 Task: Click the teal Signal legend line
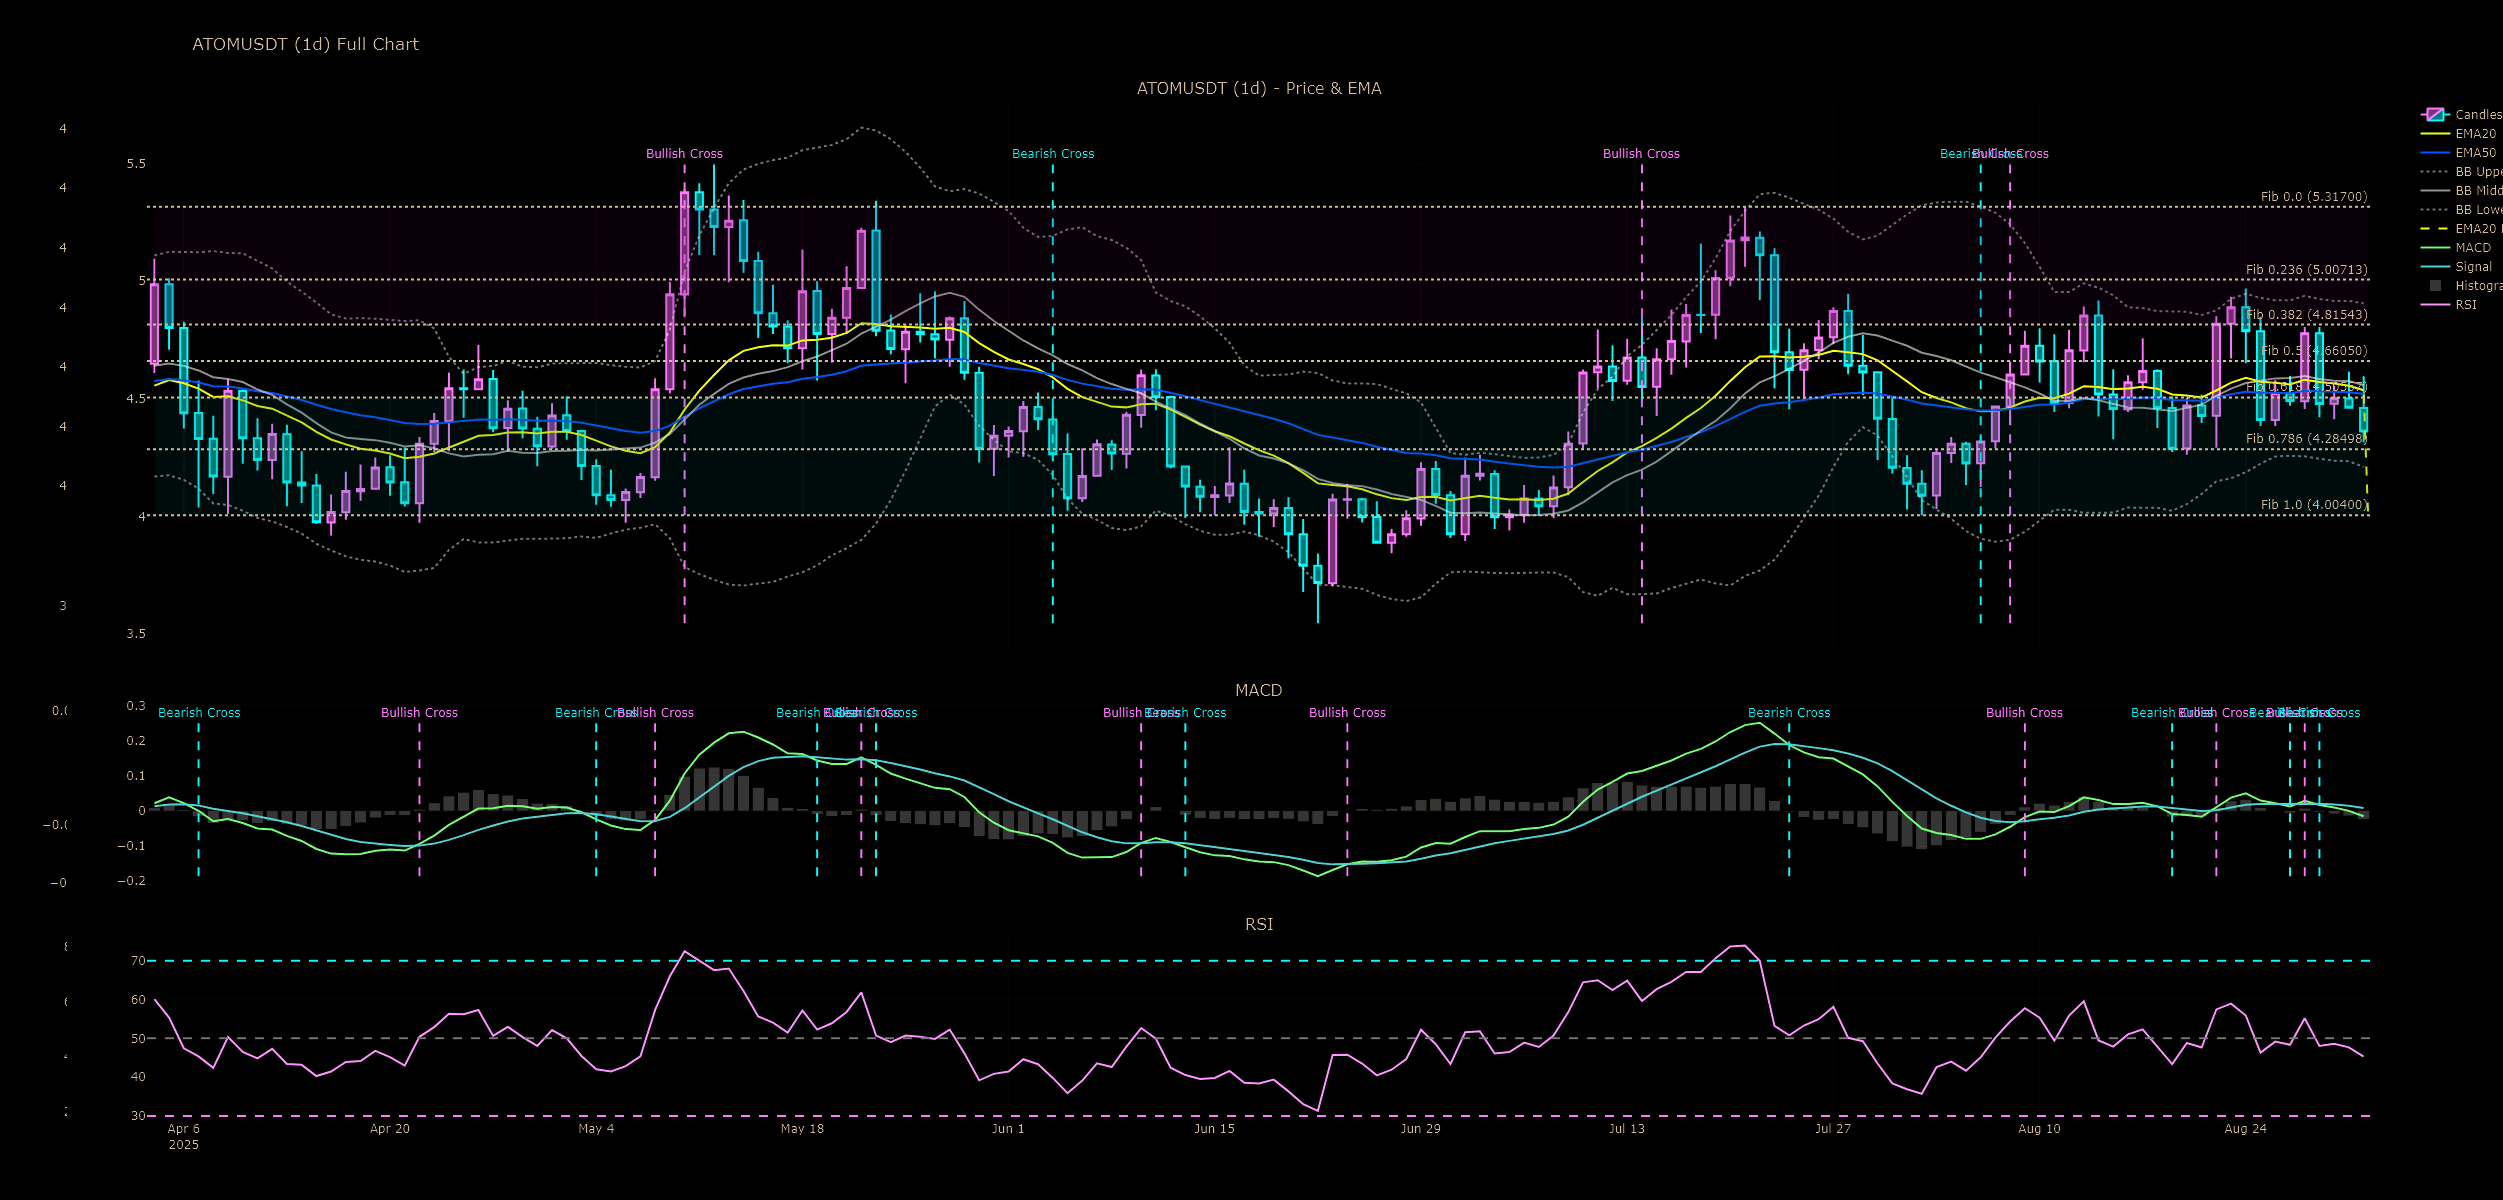tap(2435, 267)
